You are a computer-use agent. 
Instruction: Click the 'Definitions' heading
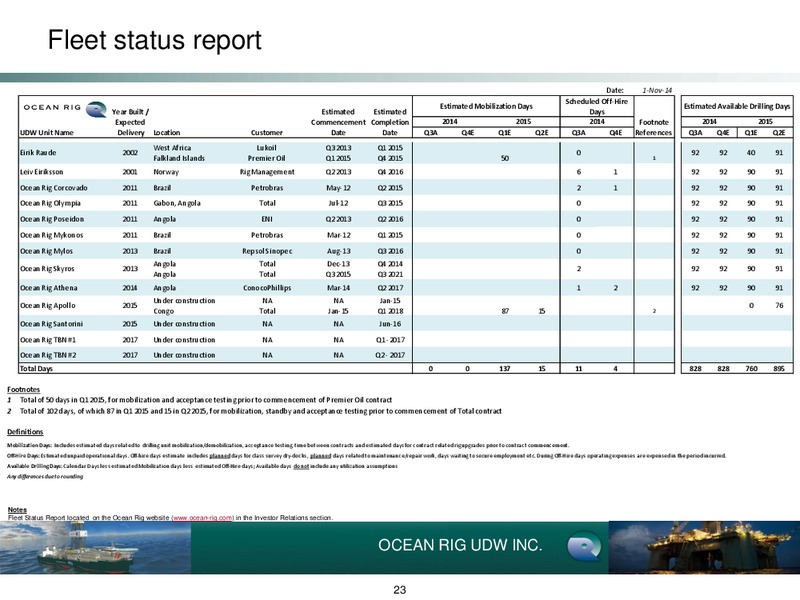(25, 432)
